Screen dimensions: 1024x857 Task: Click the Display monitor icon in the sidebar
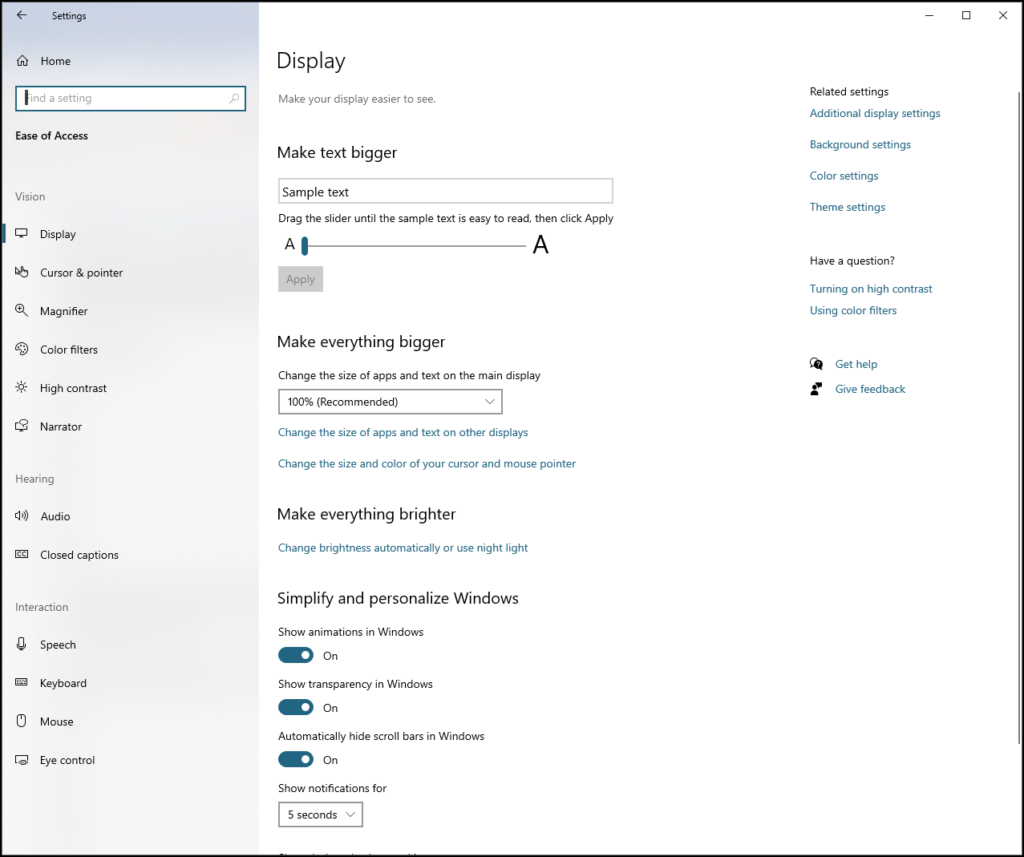22,233
